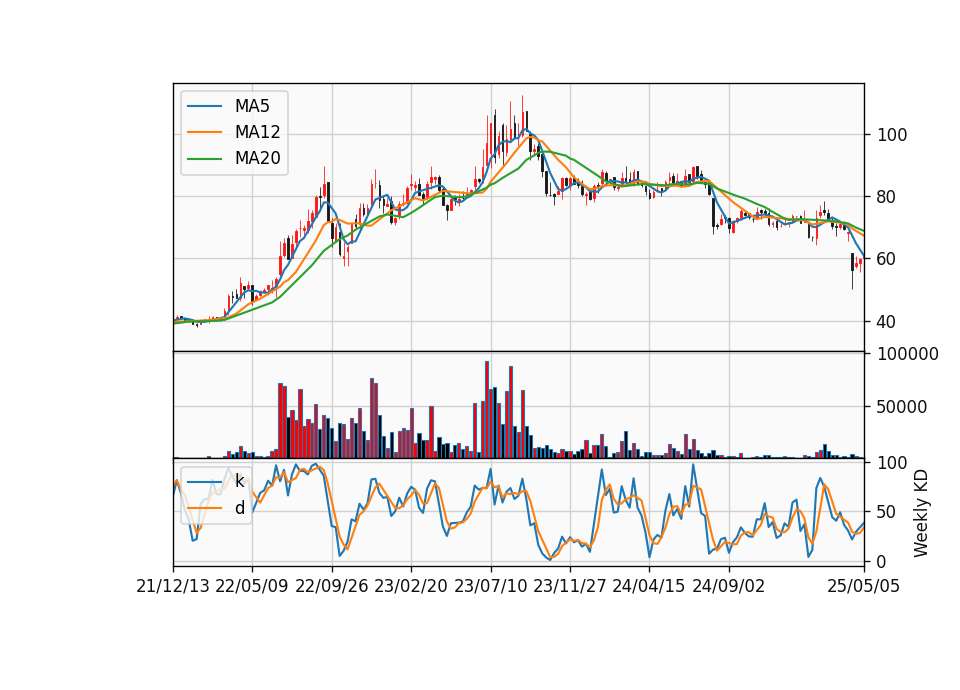Click the tallest volume bar near 23/07/10
This screenshot has height=690, width=960.
coord(487,410)
